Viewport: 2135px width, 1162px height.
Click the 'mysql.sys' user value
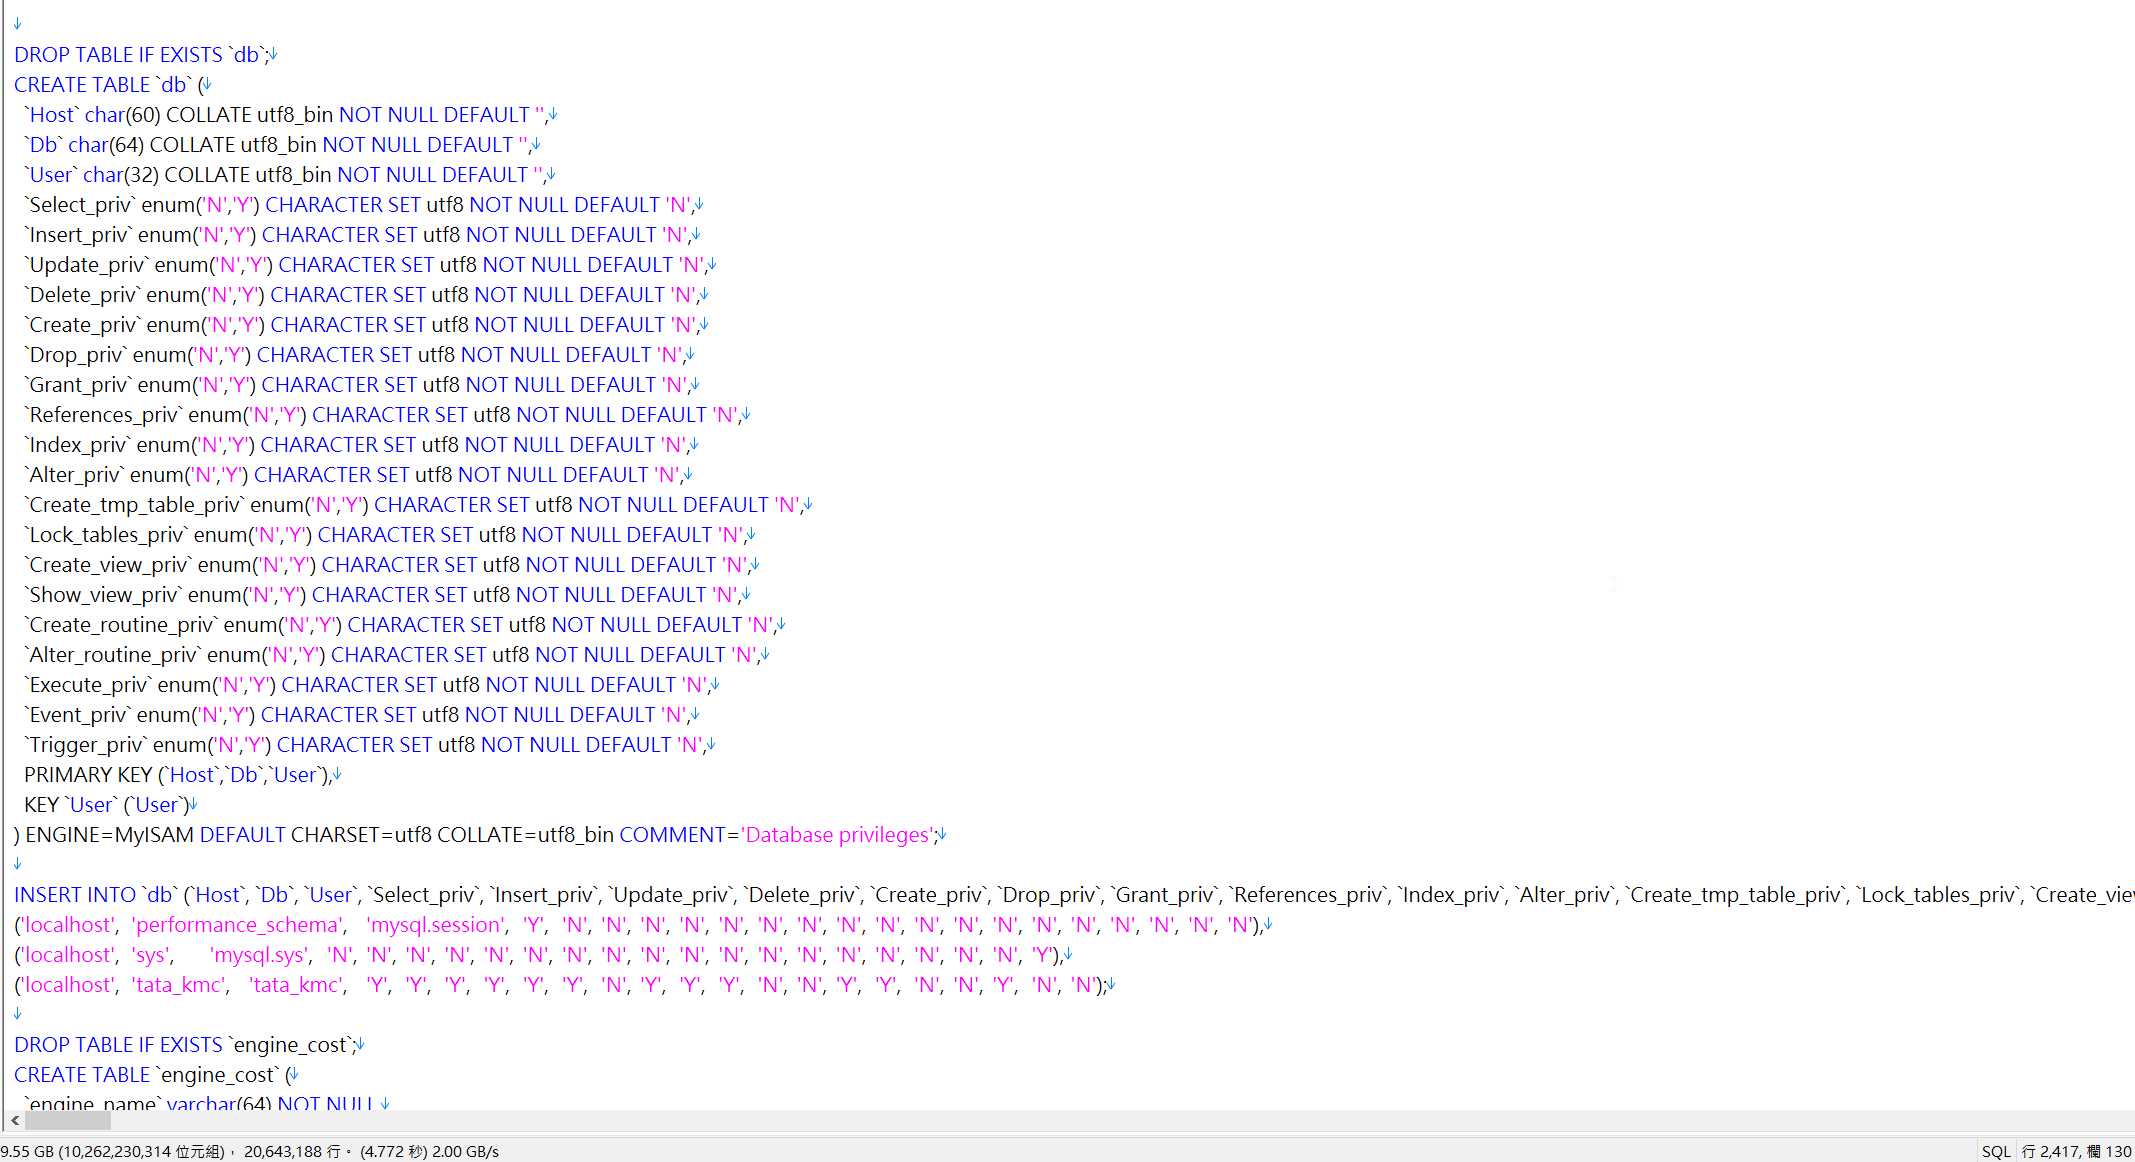click(x=261, y=955)
